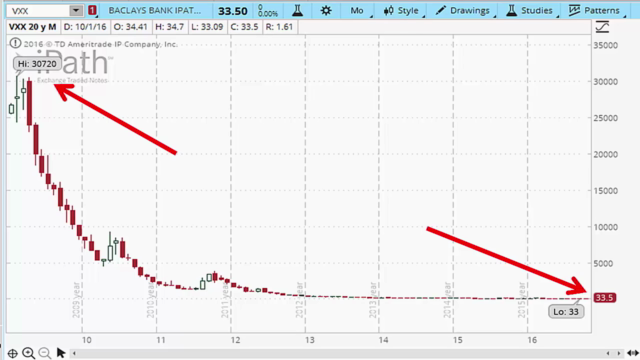Image resolution: width=640 pixels, height=360 pixels.
Task: Click the scroll right arrow near bottom right corner
Action: (x=619, y=353)
